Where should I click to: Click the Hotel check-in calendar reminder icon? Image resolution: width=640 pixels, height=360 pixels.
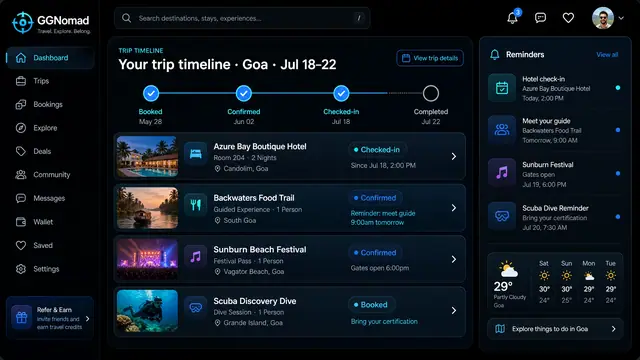(x=502, y=87)
